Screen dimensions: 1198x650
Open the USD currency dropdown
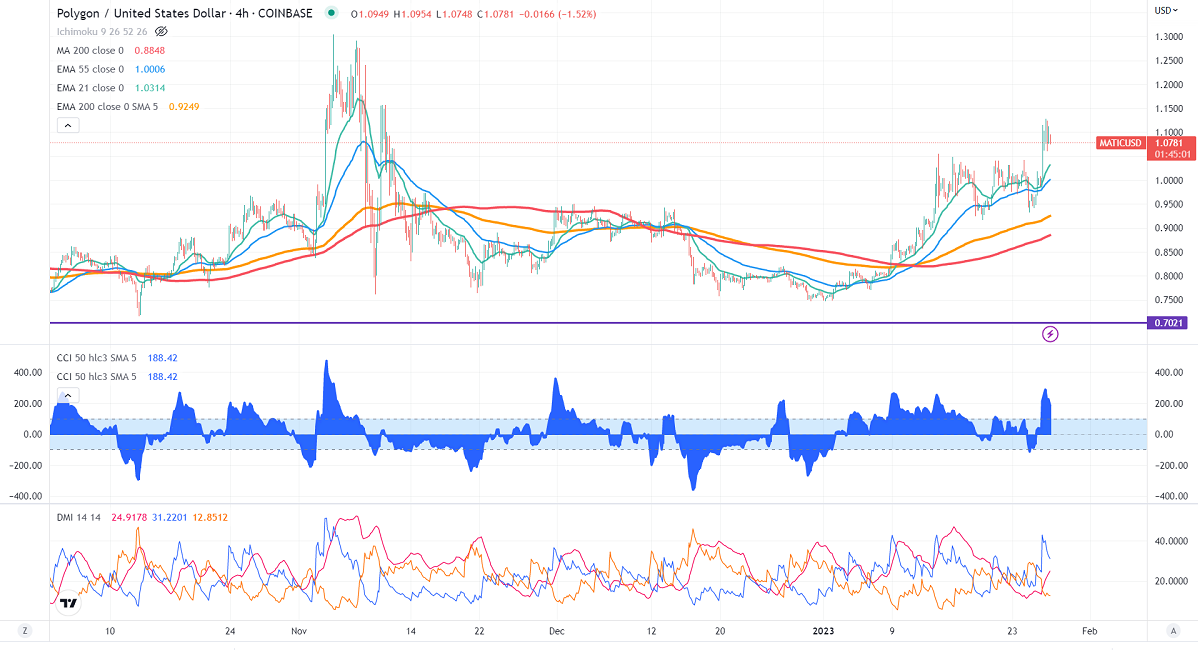coord(1165,11)
